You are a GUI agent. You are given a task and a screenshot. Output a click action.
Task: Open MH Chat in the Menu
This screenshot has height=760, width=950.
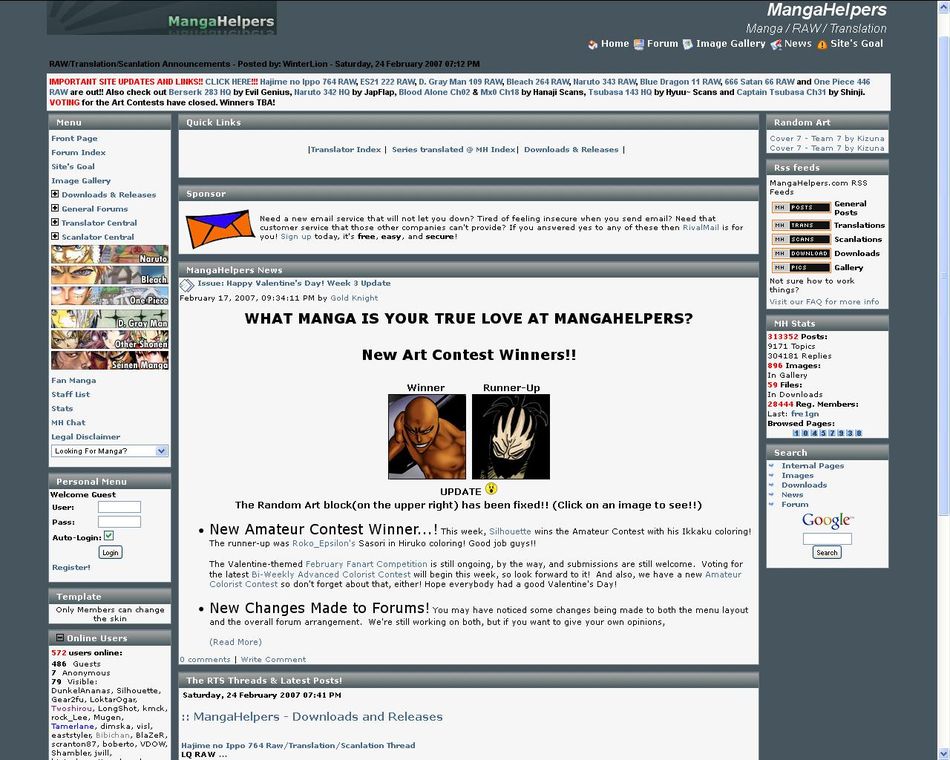pos(68,422)
